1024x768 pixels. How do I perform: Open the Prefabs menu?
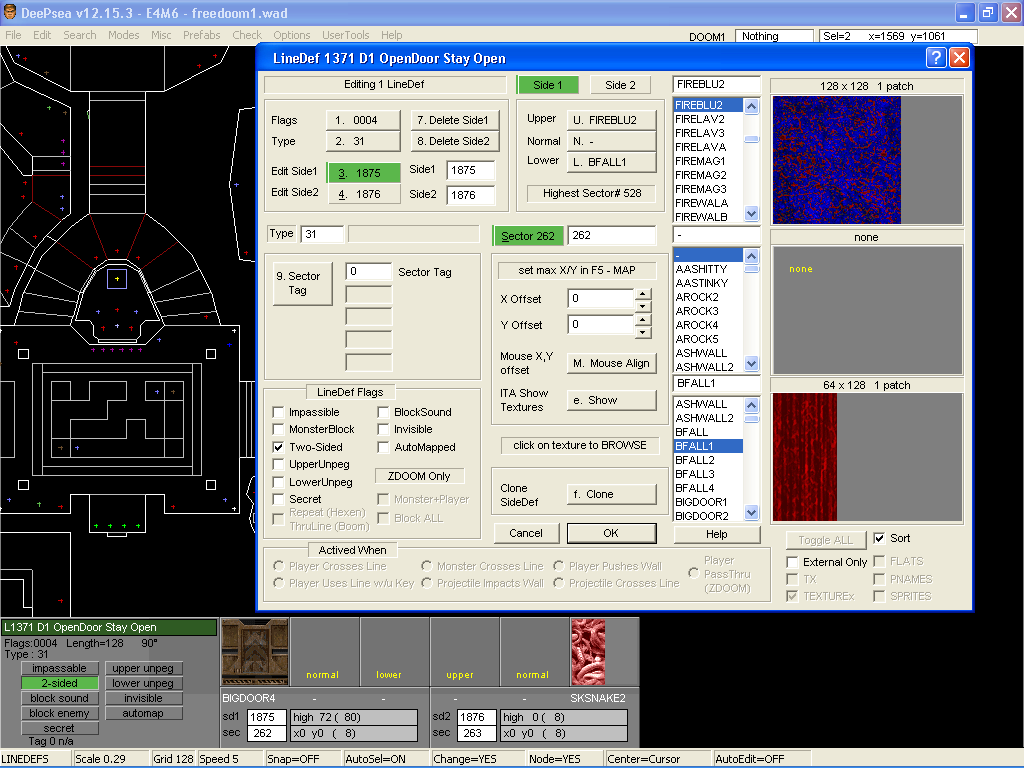click(201, 35)
